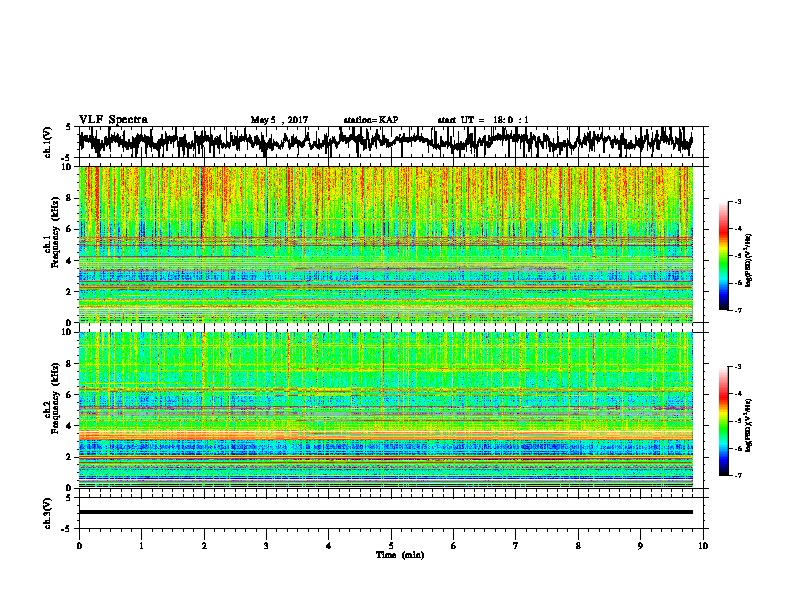Click the 'ch.3(V)' axis label
The width and height of the screenshot is (792, 612).
coord(48,513)
